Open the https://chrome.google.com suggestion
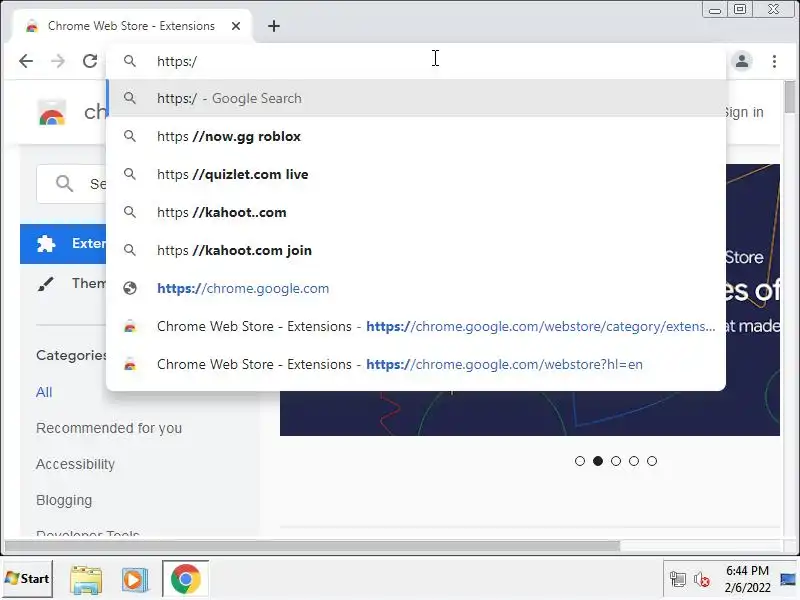 click(416, 288)
